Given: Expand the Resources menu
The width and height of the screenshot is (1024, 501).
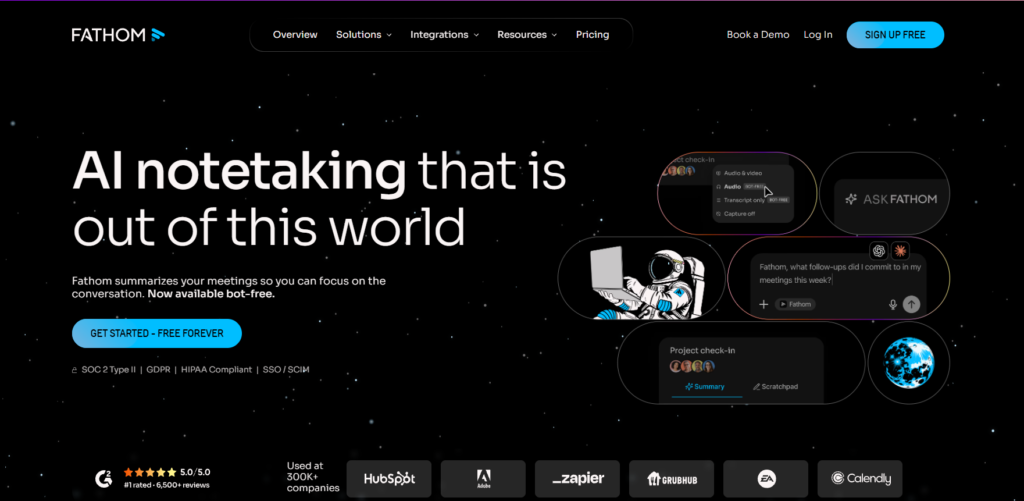Looking at the screenshot, I should pyautogui.click(x=527, y=35).
